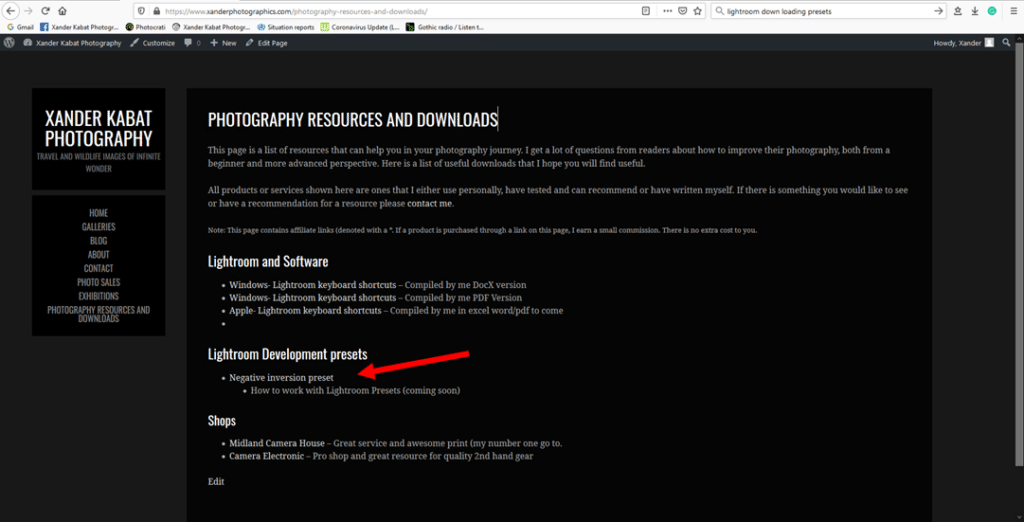The image size is (1024, 522).
Task: Open Xander Kabat Photography dashboard link in admin bar
Action: pyautogui.click(x=72, y=42)
